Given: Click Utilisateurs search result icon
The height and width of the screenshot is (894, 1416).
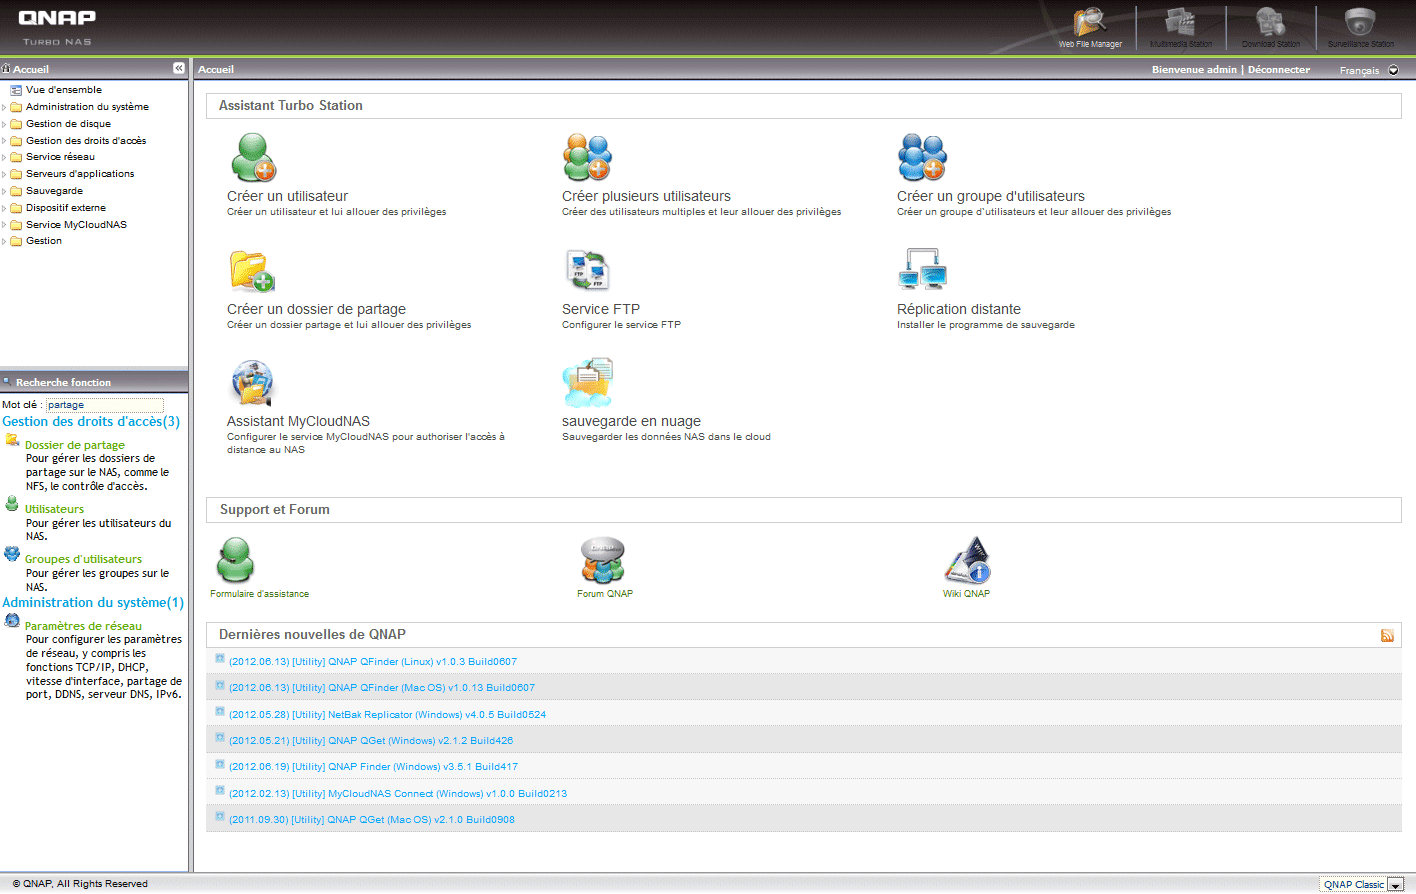Looking at the screenshot, I should click(x=12, y=504).
